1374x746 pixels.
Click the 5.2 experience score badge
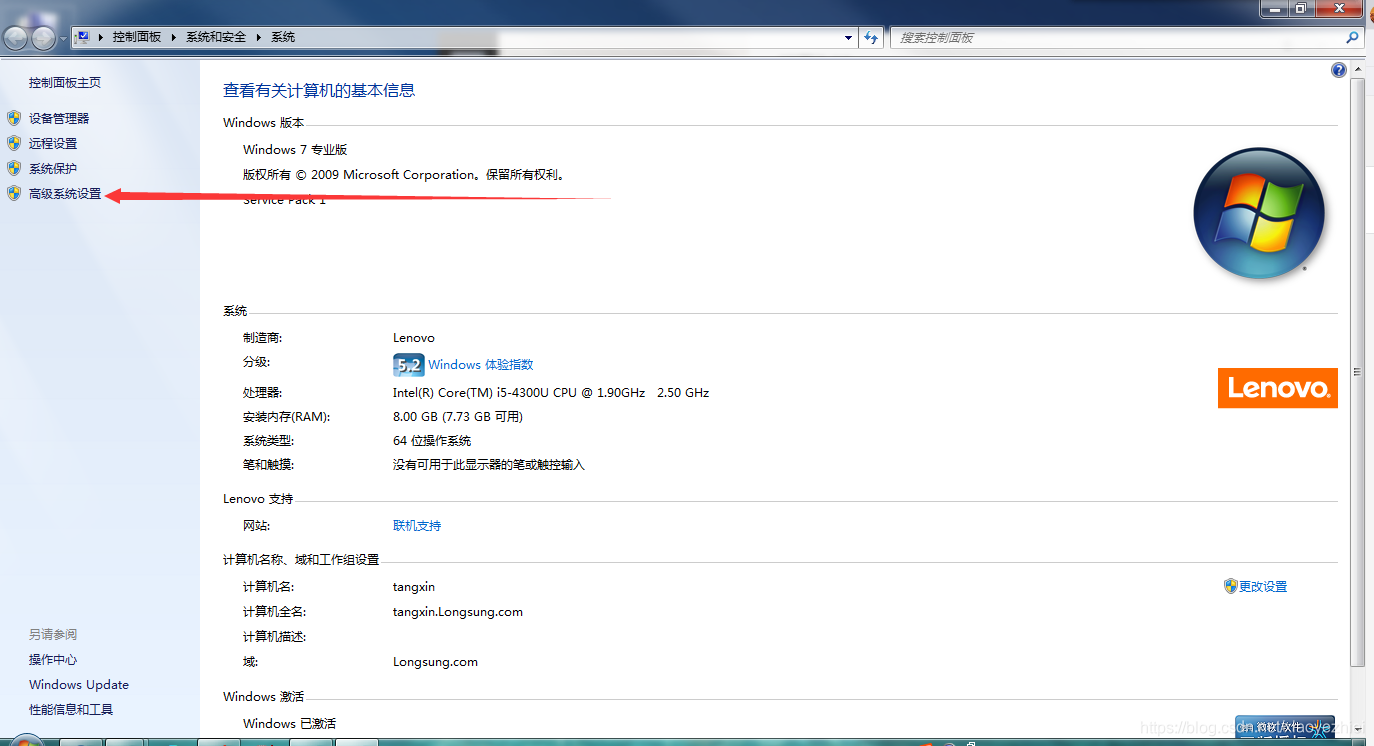(x=408, y=365)
